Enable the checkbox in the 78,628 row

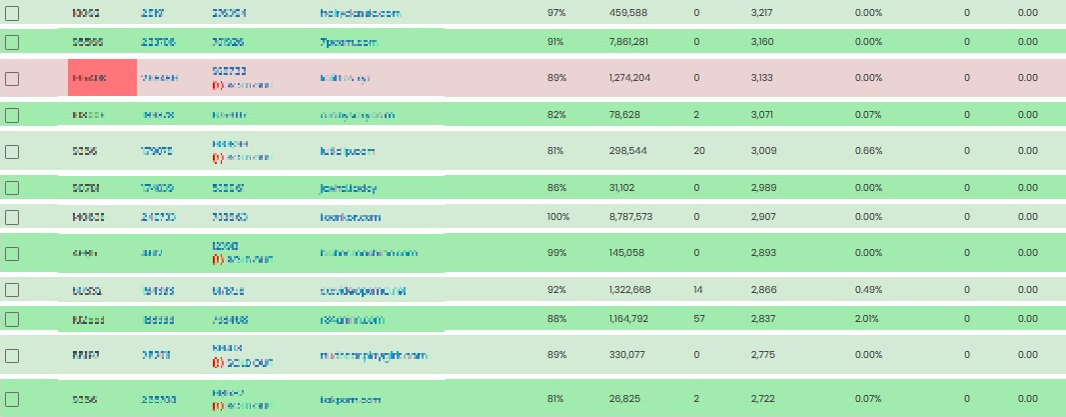point(12,115)
